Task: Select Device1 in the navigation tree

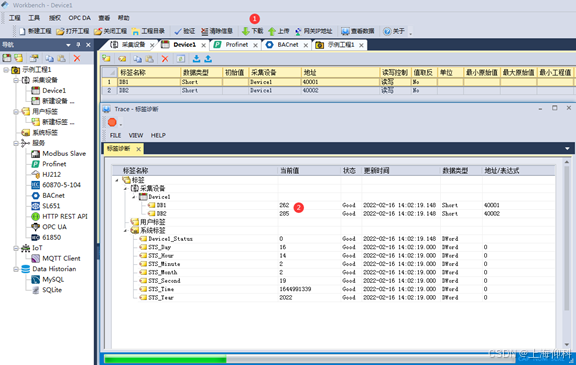Action: click(x=48, y=90)
